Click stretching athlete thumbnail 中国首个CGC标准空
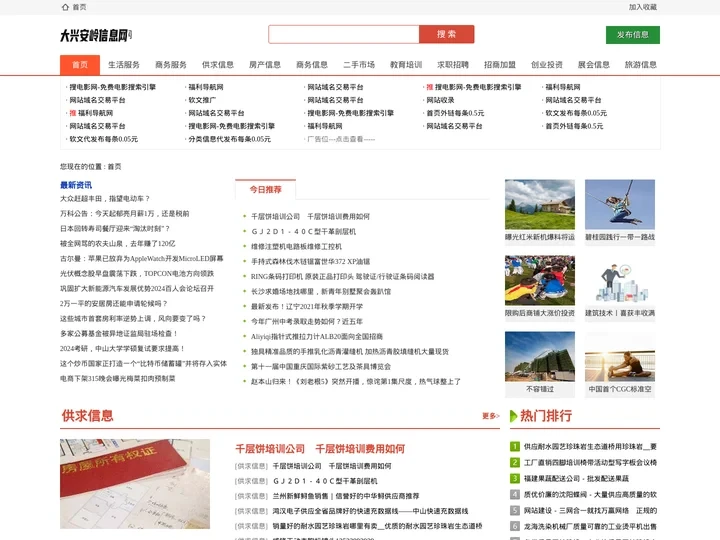The image size is (720, 540). [620, 356]
